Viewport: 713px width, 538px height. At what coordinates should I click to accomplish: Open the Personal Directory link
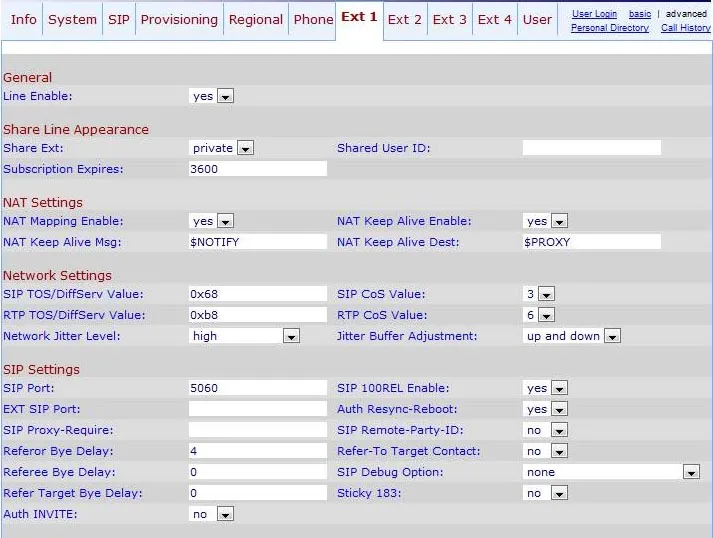coord(609,28)
